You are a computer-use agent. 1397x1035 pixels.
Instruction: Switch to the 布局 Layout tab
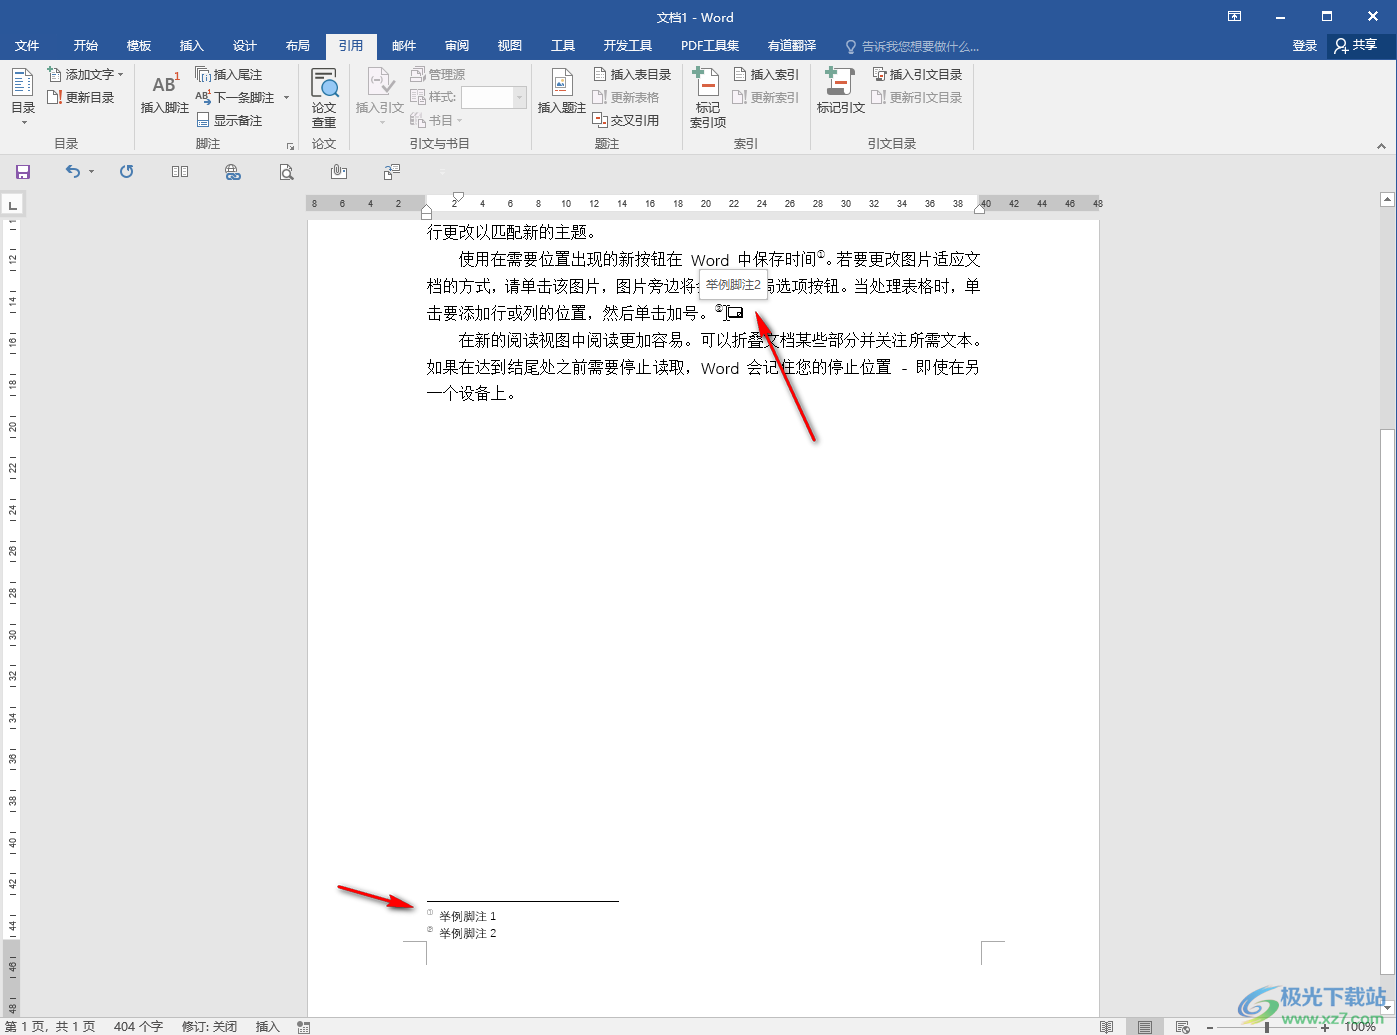297,46
